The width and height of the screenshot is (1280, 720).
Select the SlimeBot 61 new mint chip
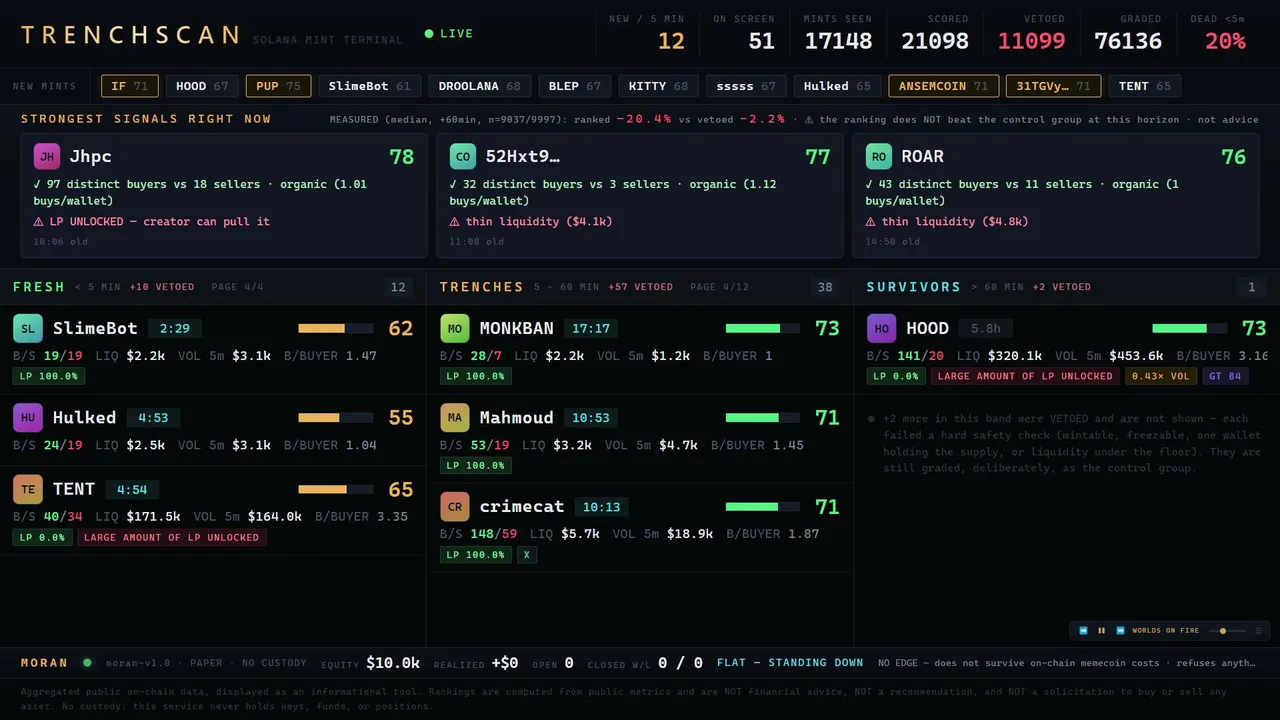click(x=370, y=86)
